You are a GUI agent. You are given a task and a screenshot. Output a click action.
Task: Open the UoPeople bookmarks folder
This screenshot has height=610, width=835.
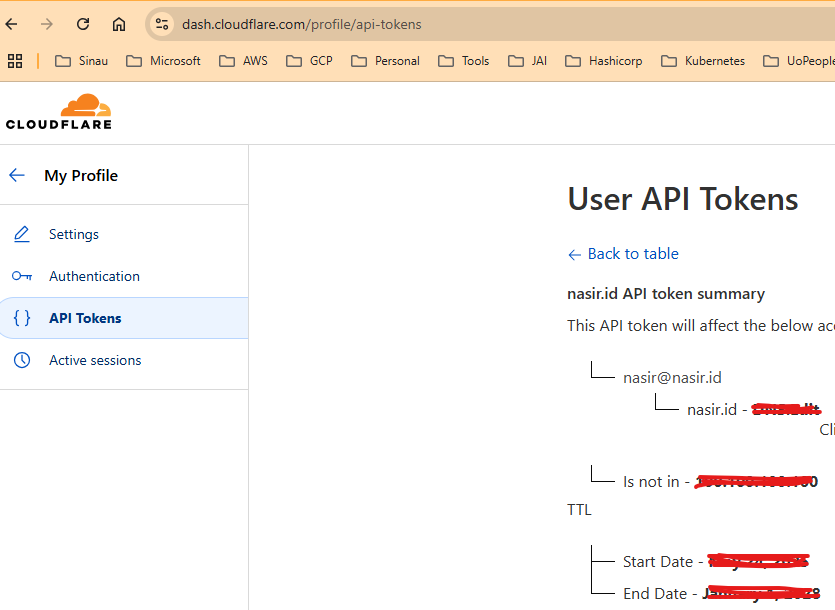pos(798,61)
